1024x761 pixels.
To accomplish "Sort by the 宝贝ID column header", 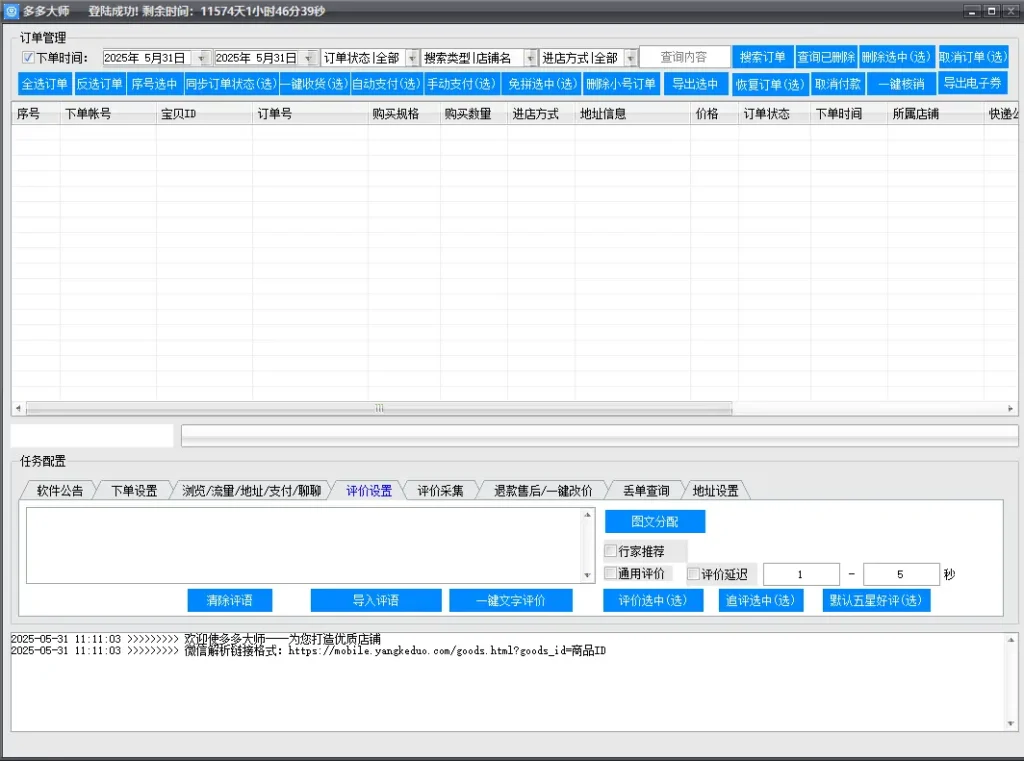I will (x=204, y=114).
